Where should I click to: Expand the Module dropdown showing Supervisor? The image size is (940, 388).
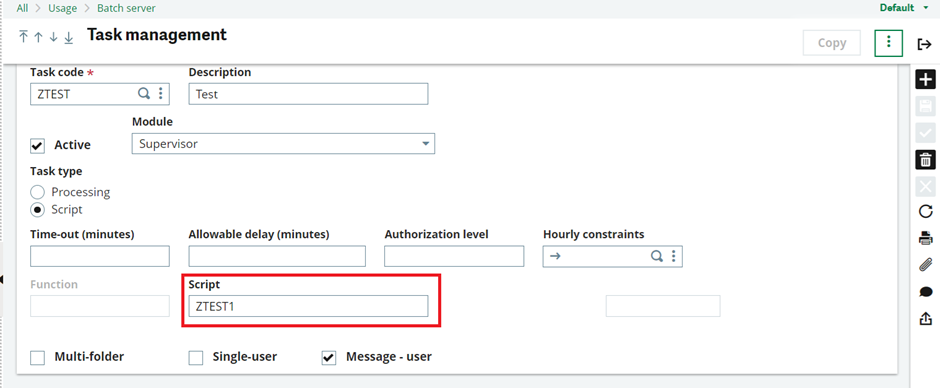pos(283,144)
